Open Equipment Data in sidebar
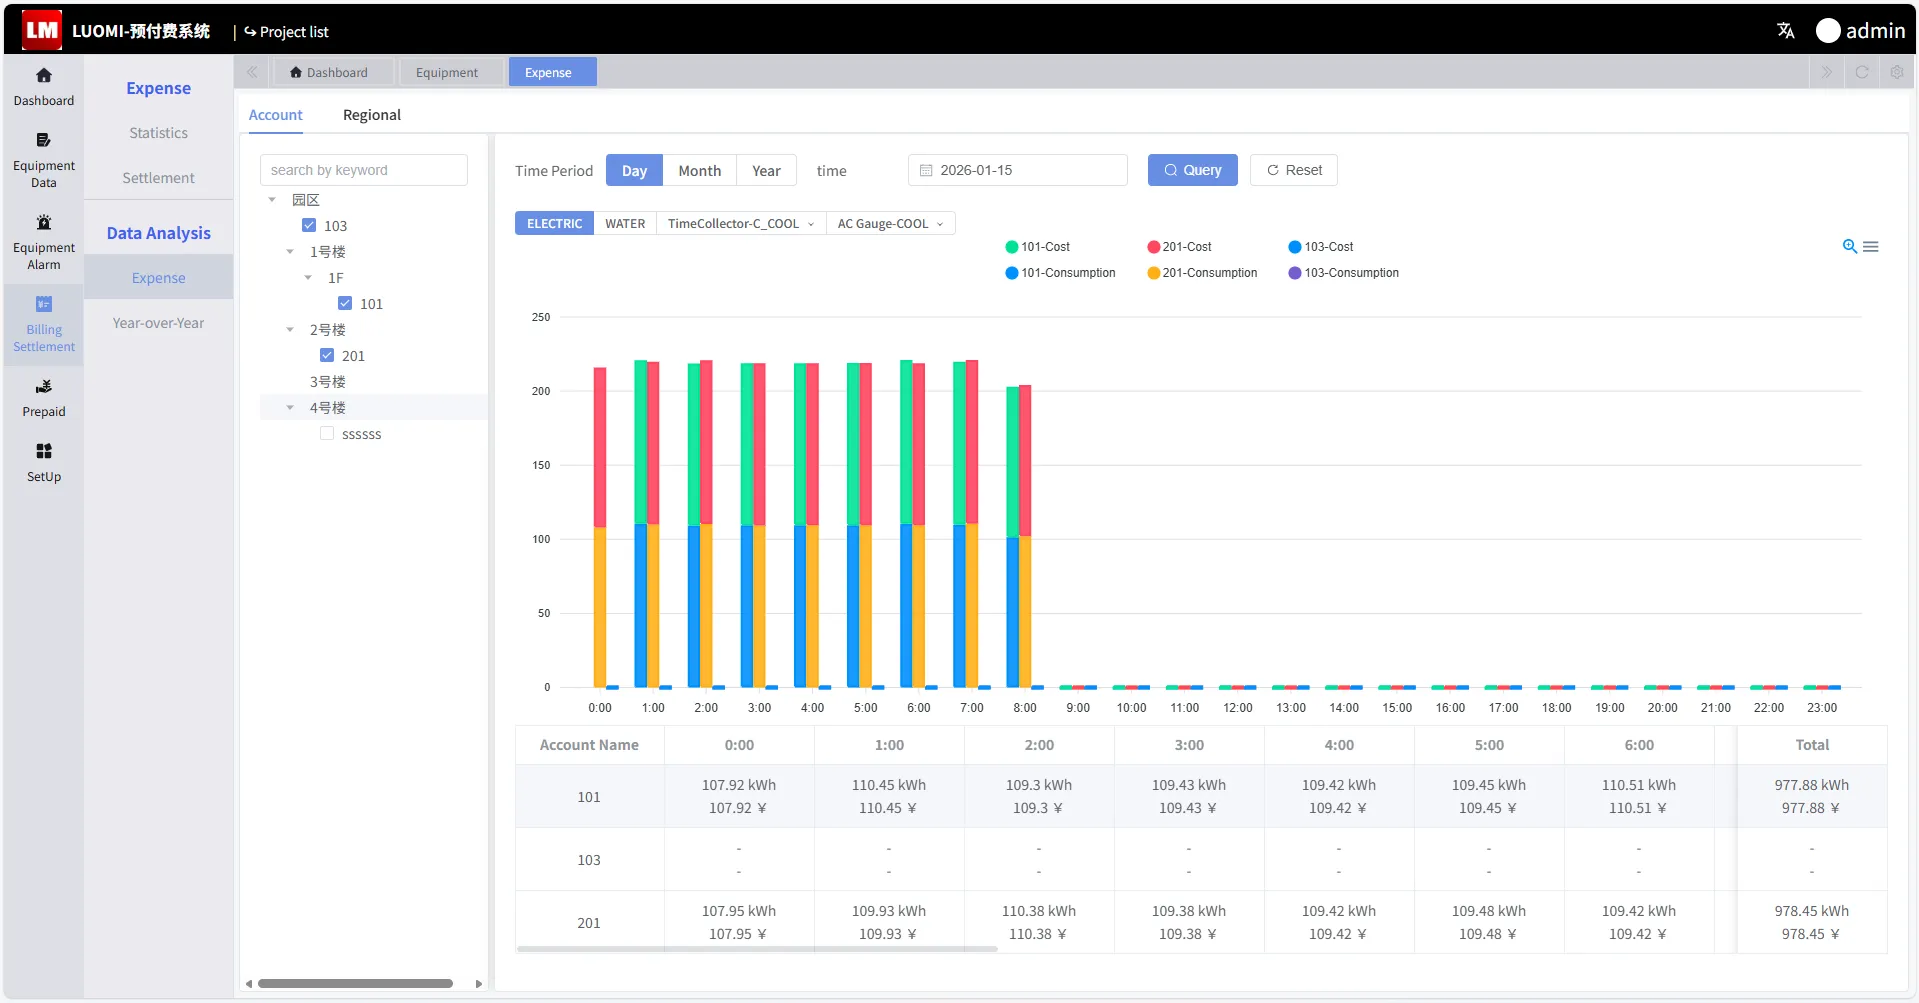Screen dimensions: 1919x1003 tap(43, 159)
